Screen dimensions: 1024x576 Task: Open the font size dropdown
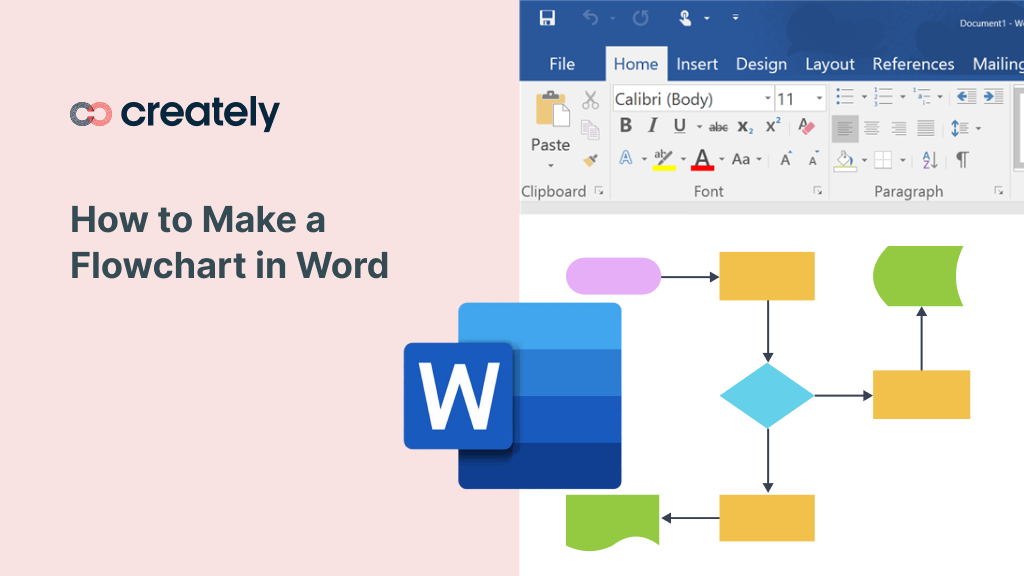pyautogui.click(x=821, y=97)
